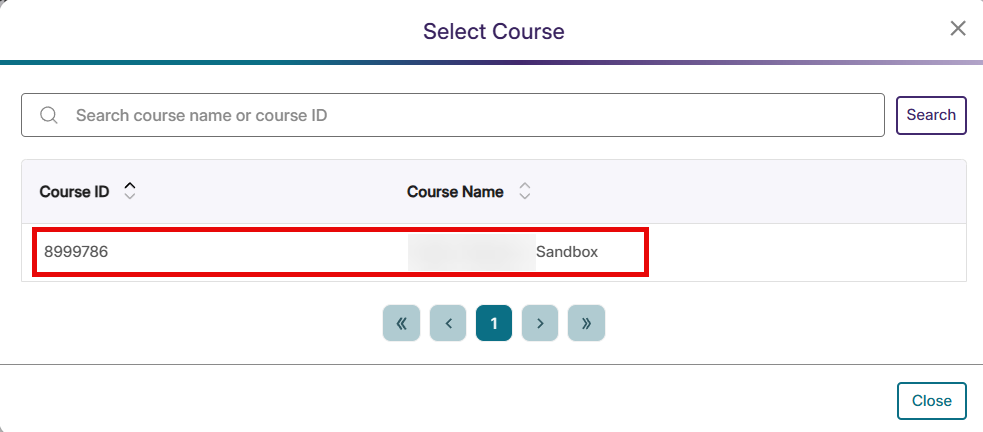
Task: Select course ID 8999786
Action: click(x=76, y=252)
